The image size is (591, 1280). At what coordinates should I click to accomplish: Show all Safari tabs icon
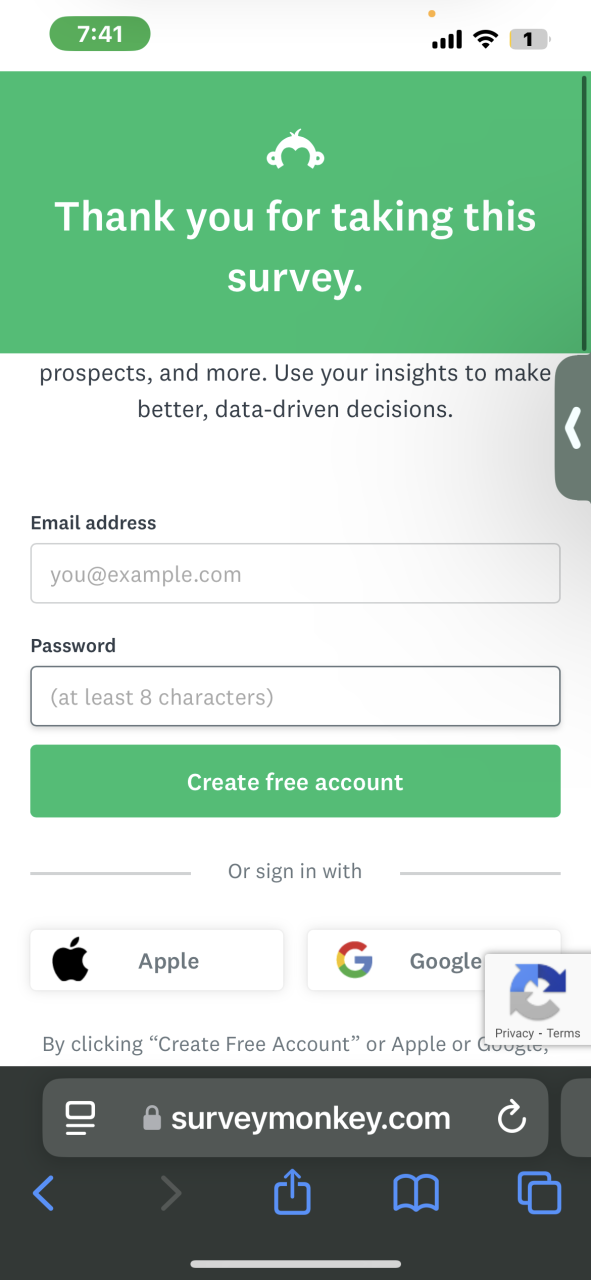point(539,1192)
